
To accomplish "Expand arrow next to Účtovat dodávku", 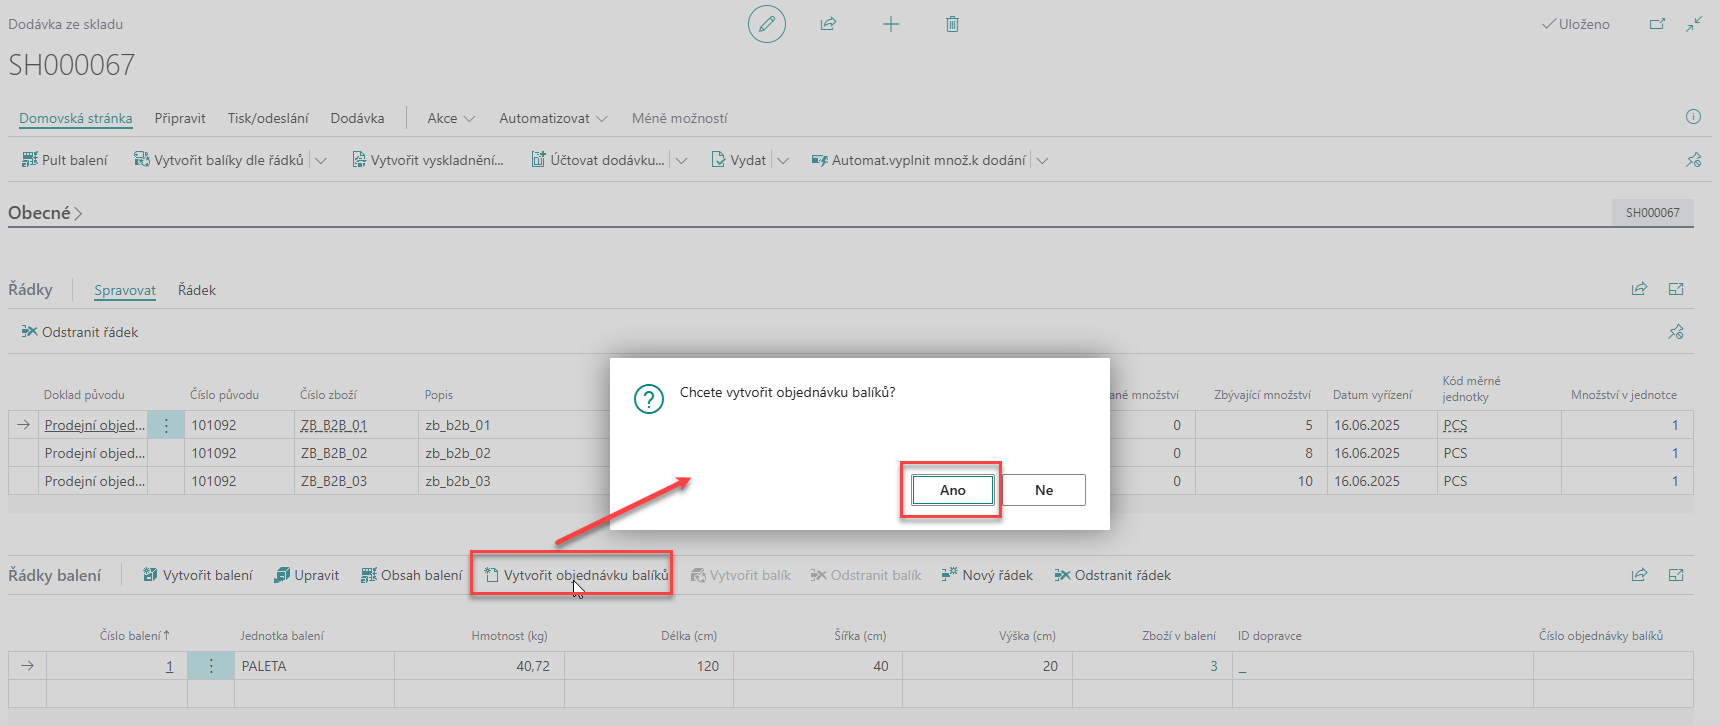I will (x=681, y=160).
